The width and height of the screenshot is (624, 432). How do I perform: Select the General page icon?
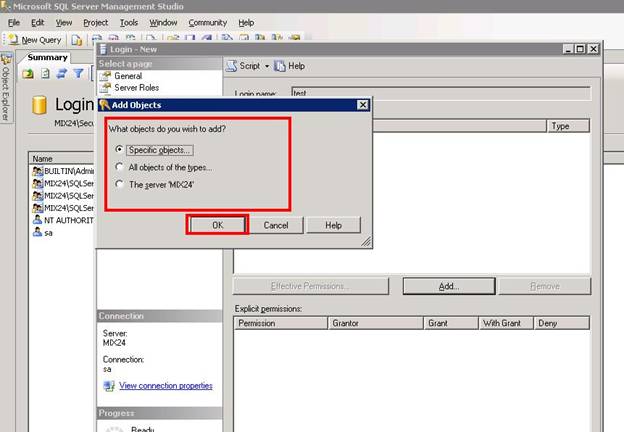[x=106, y=76]
